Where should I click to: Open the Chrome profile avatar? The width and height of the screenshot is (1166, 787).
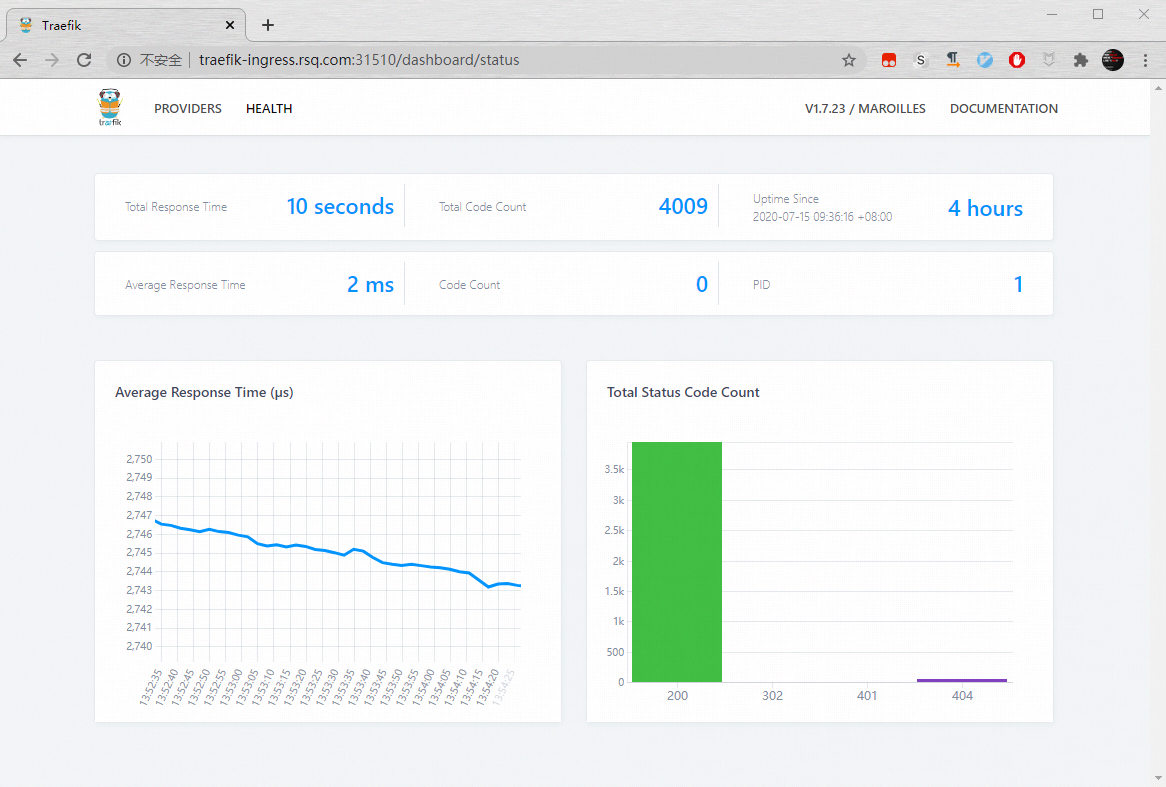pyautogui.click(x=1112, y=60)
